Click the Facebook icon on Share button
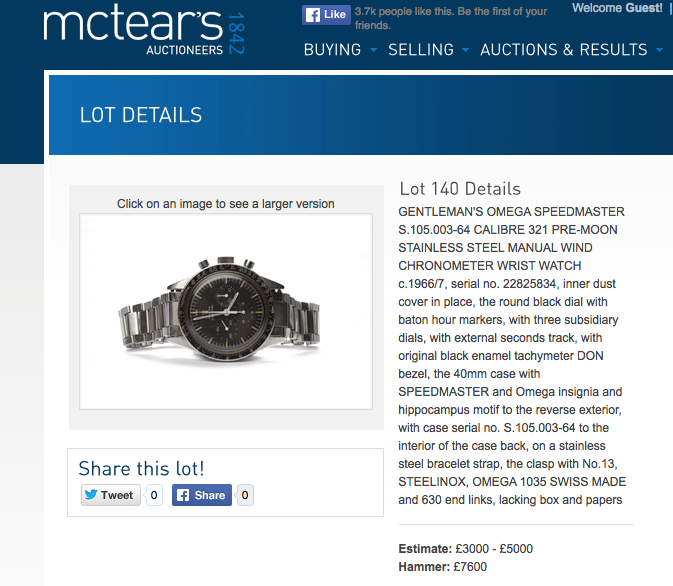Screen dimensions: 673x586 tap(183, 495)
